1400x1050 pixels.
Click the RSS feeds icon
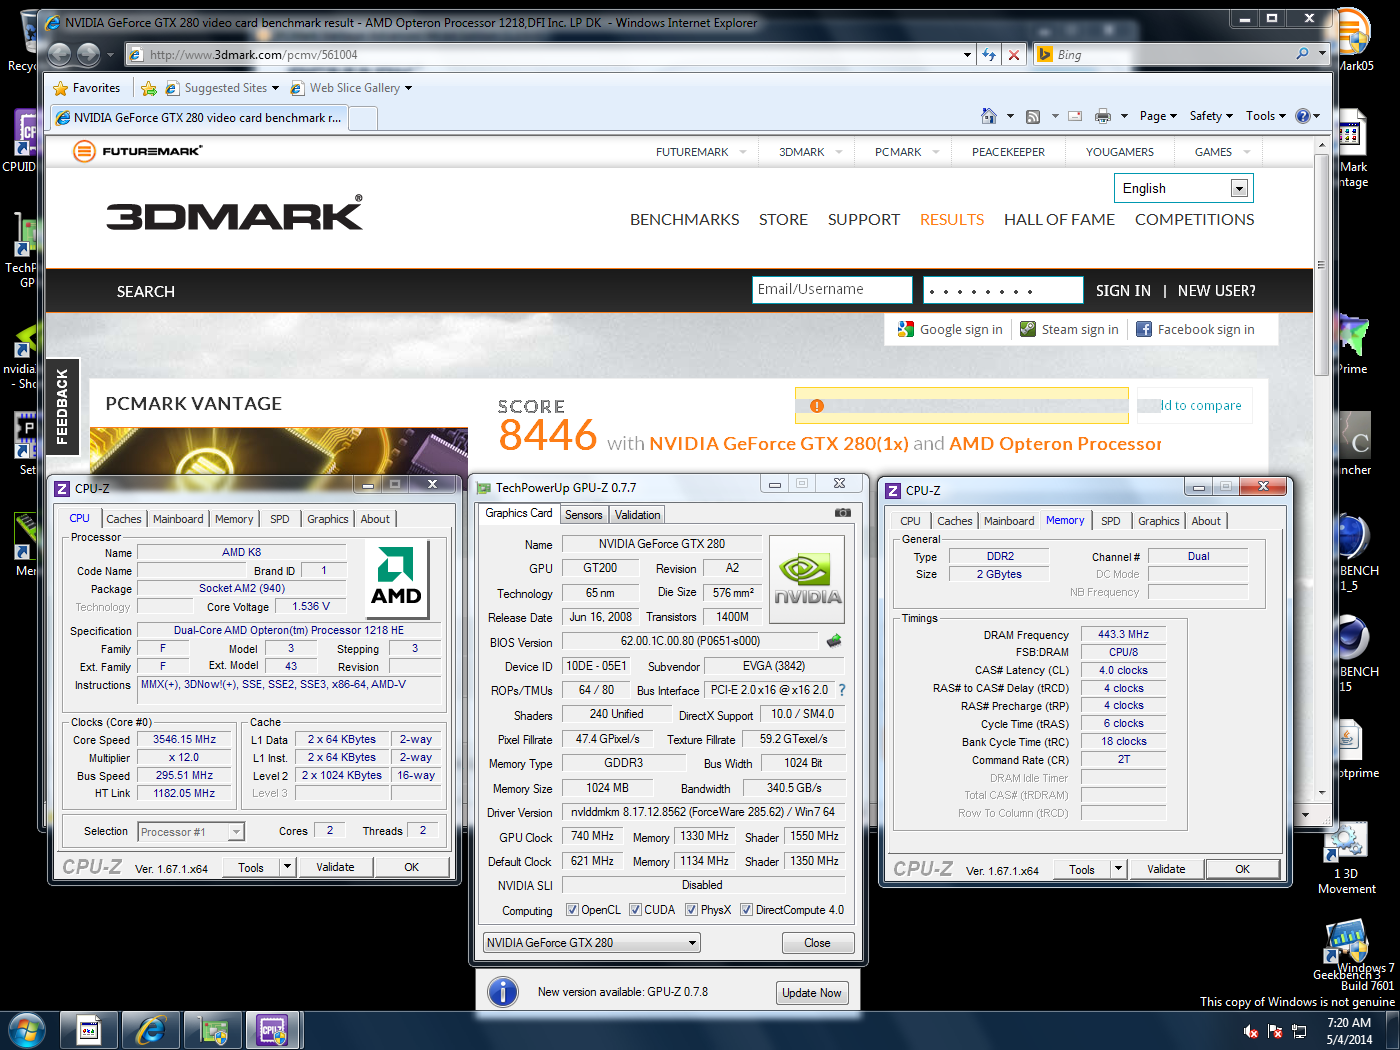(1033, 116)
